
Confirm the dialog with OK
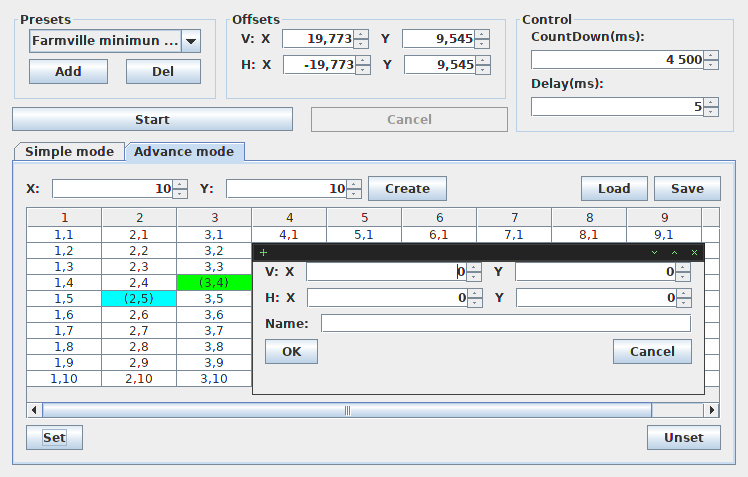(x=291, y=352)
